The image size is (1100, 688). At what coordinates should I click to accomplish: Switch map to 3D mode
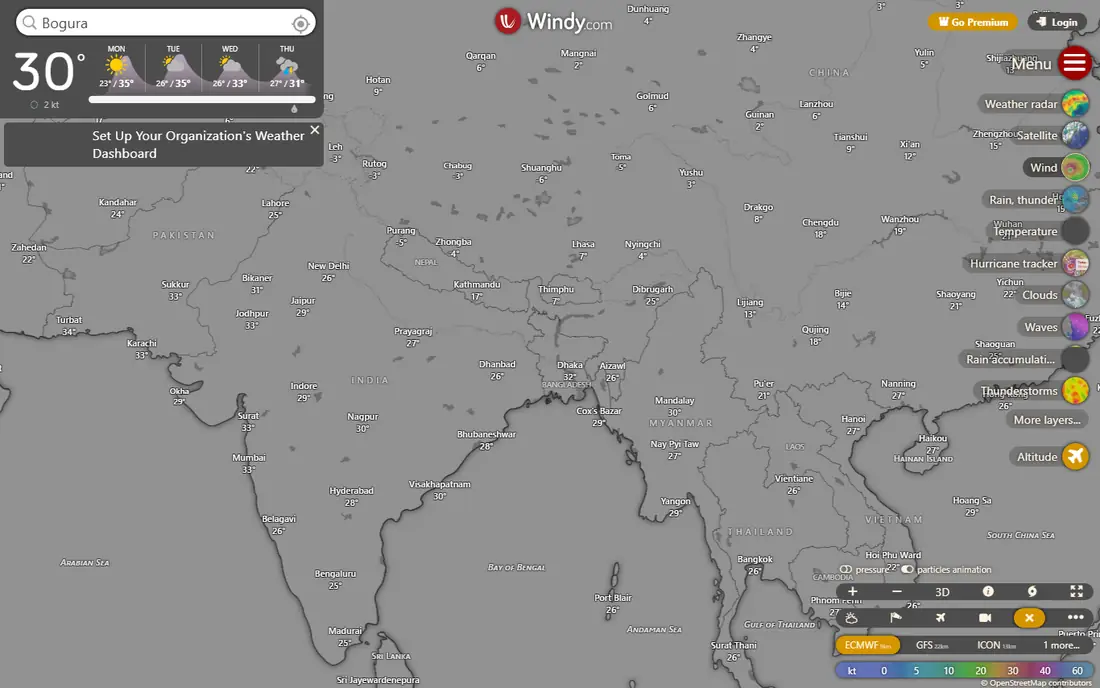tap(942, 592)
